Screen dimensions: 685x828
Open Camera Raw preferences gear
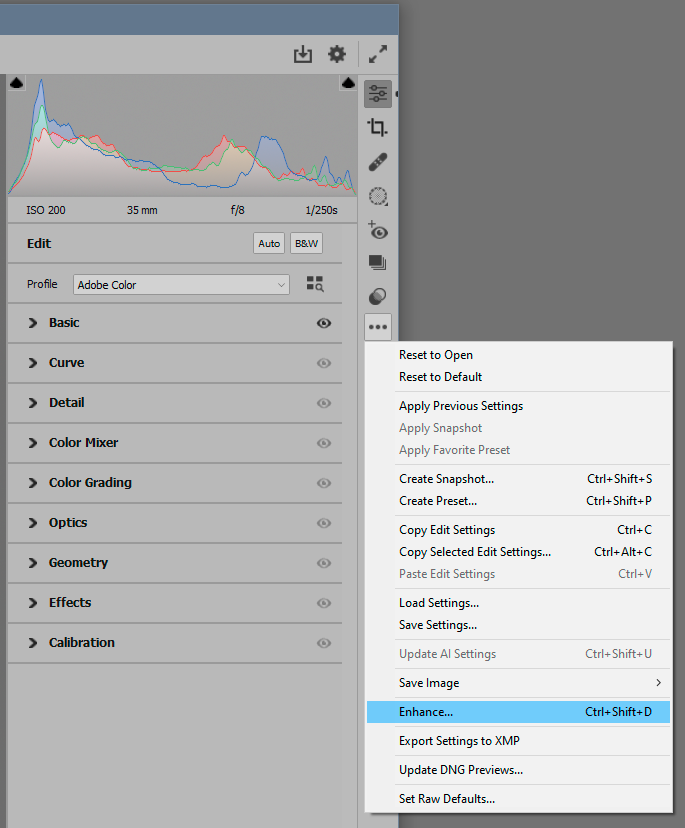(x=337, y=54)
